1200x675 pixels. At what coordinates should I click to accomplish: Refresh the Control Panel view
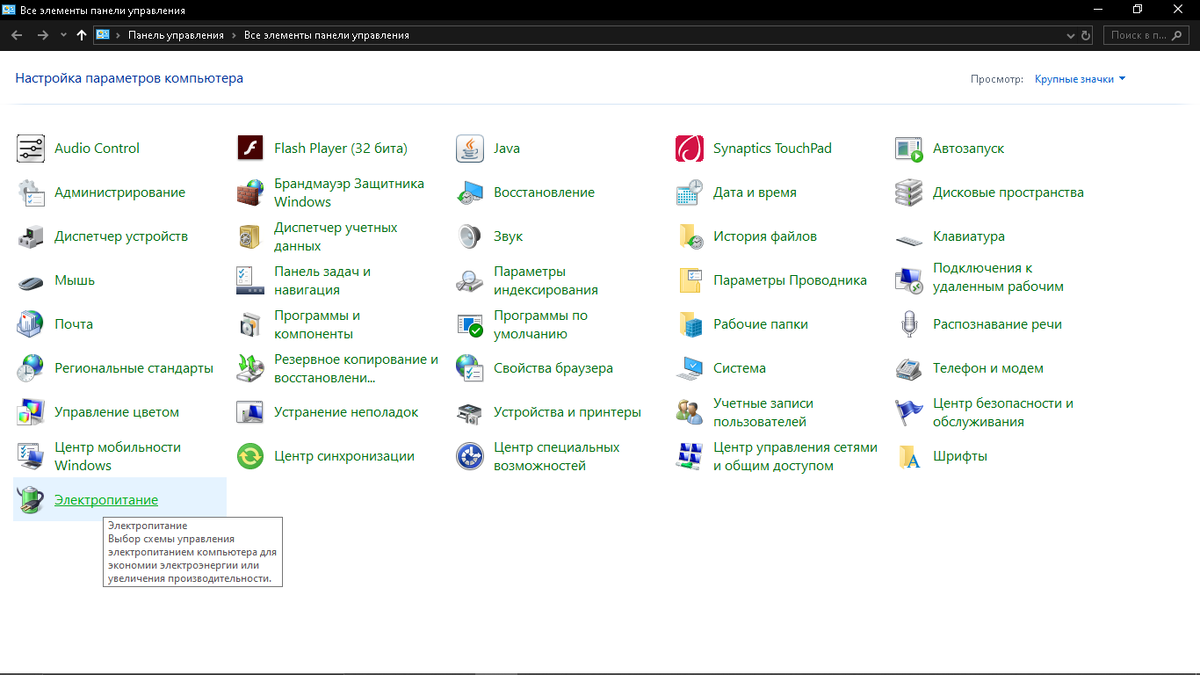(x=1088, y=35)
